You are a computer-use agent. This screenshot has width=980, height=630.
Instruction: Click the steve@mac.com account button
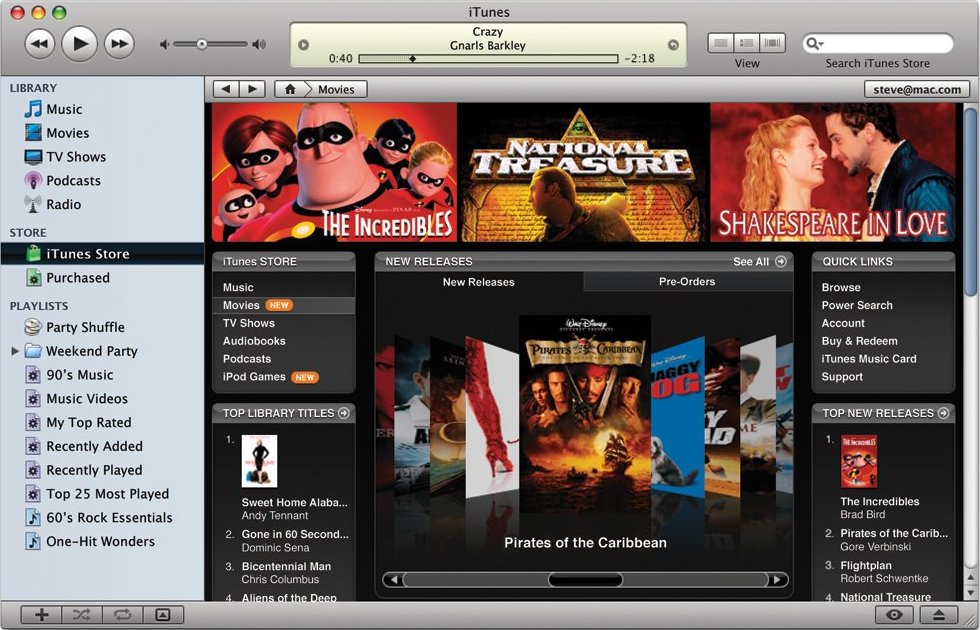tap(917, 89)
